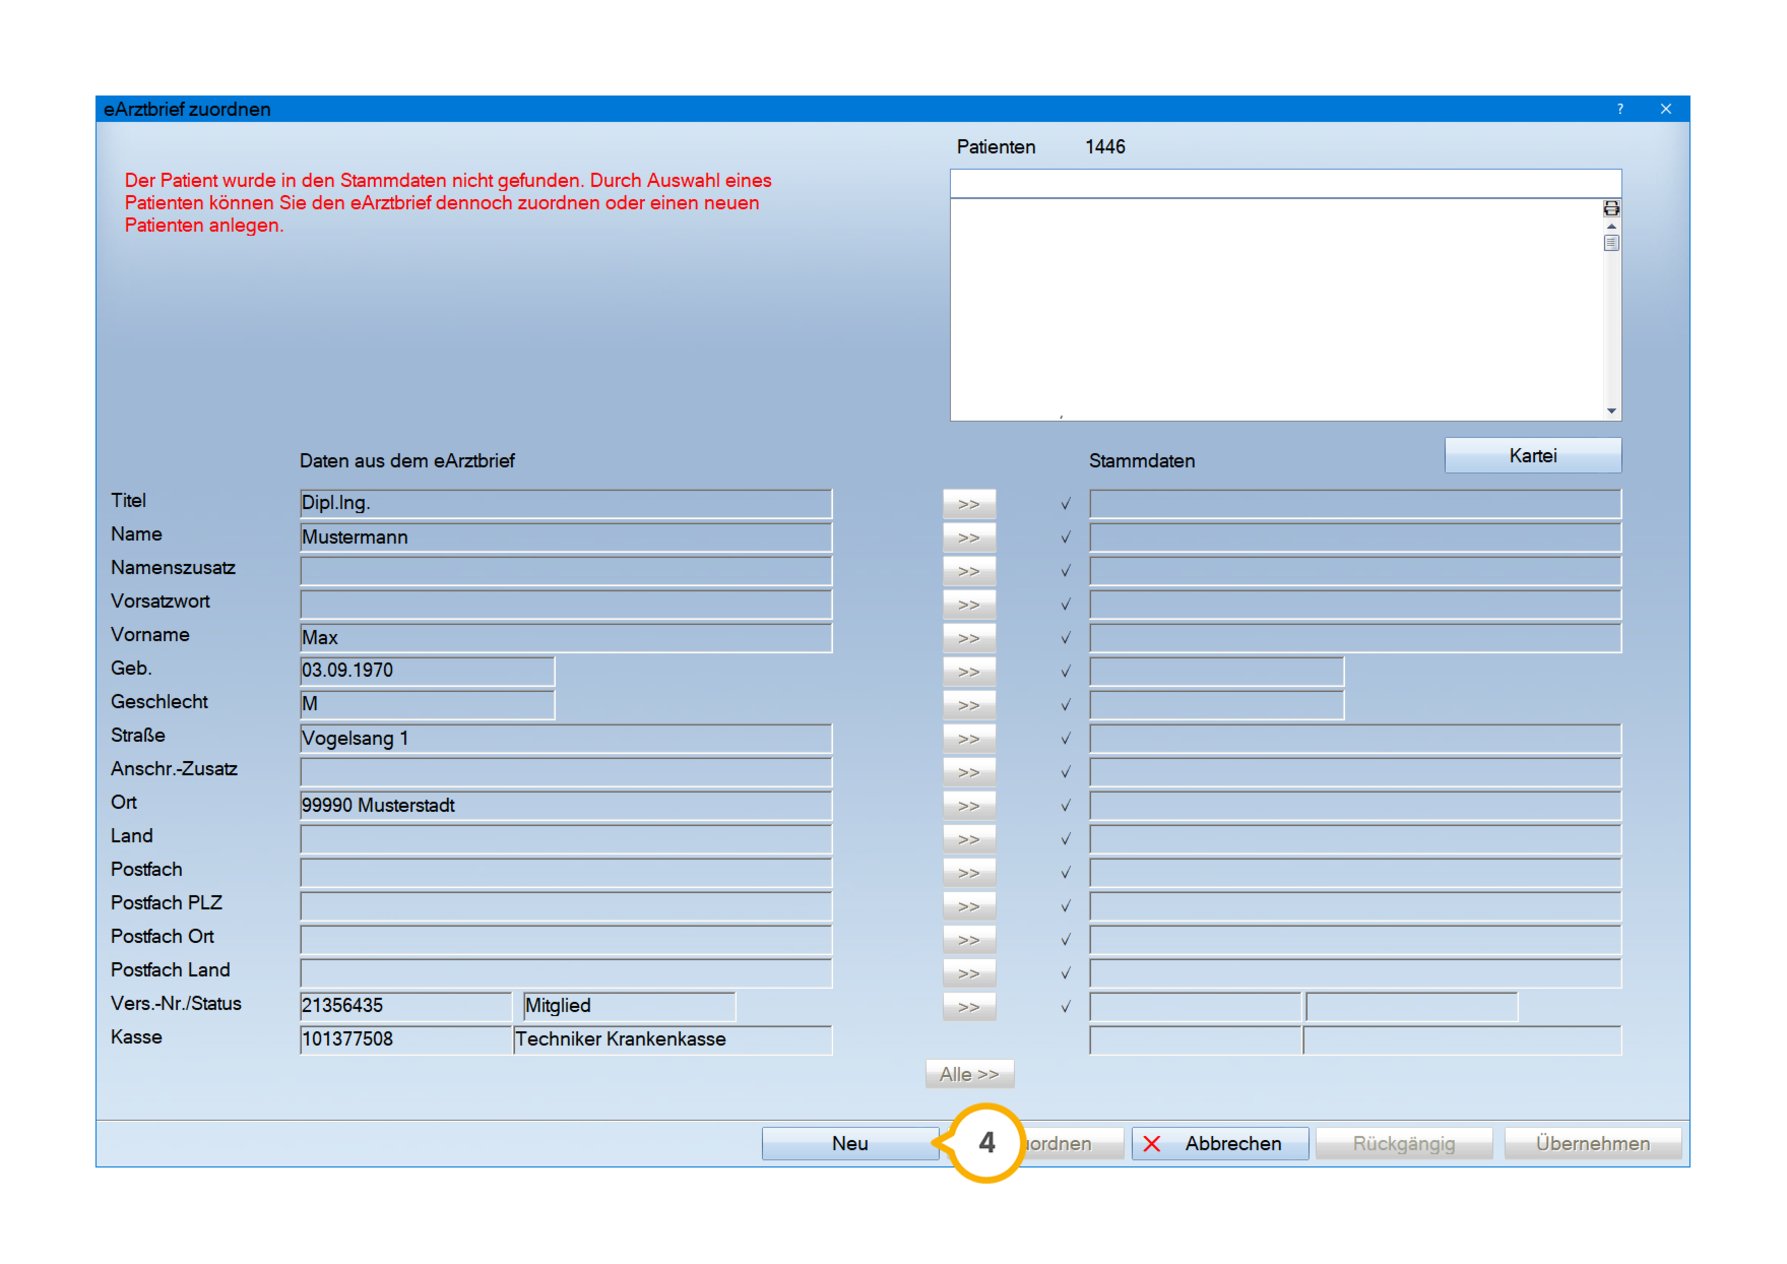The width and height of the screenshot is (1787, 1264).
Task: Transfer Anschr.-Zusatz with its >> button
Action: click(968, 772)
